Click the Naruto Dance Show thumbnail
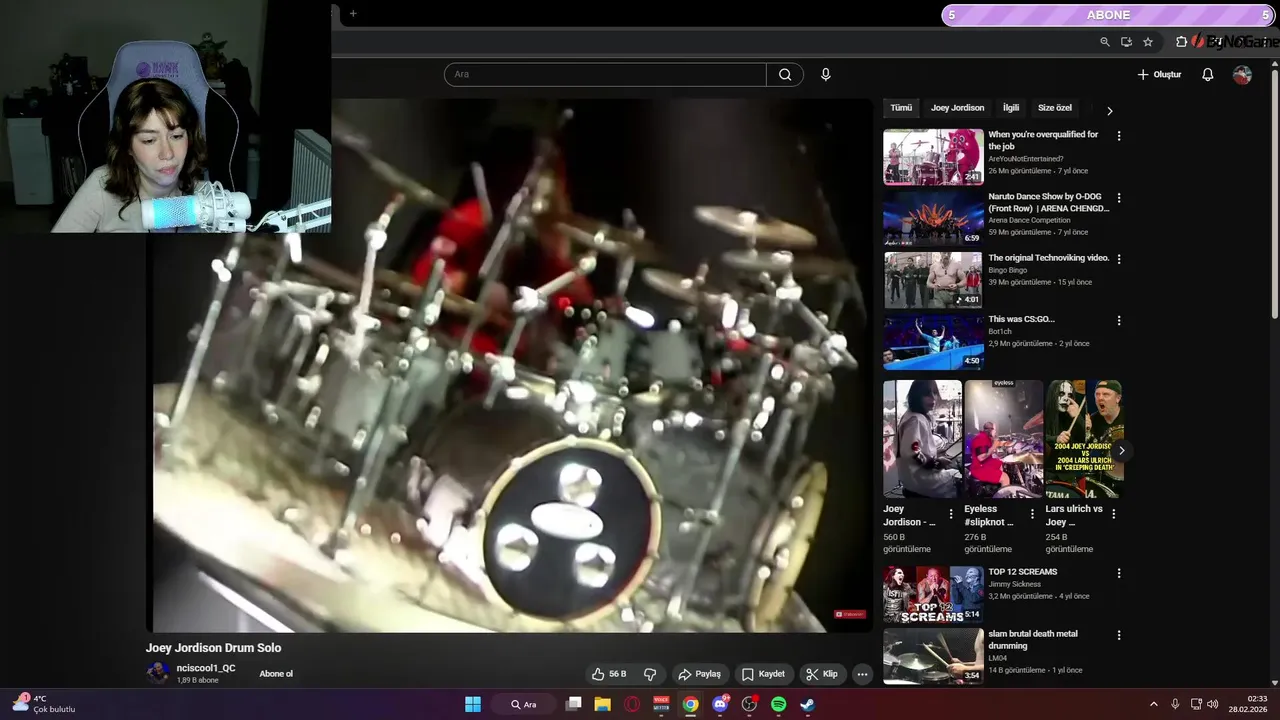Screen dimensions: 1280x720 click(x=933, y=218)
